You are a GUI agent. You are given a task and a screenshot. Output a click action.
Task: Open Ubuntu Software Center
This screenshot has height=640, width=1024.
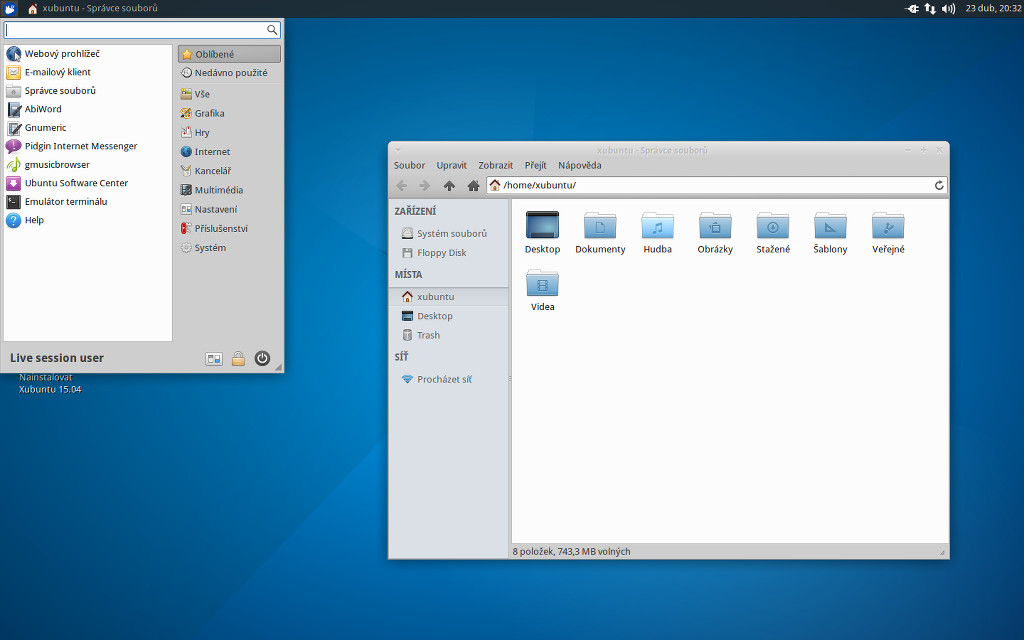(88, 183)
